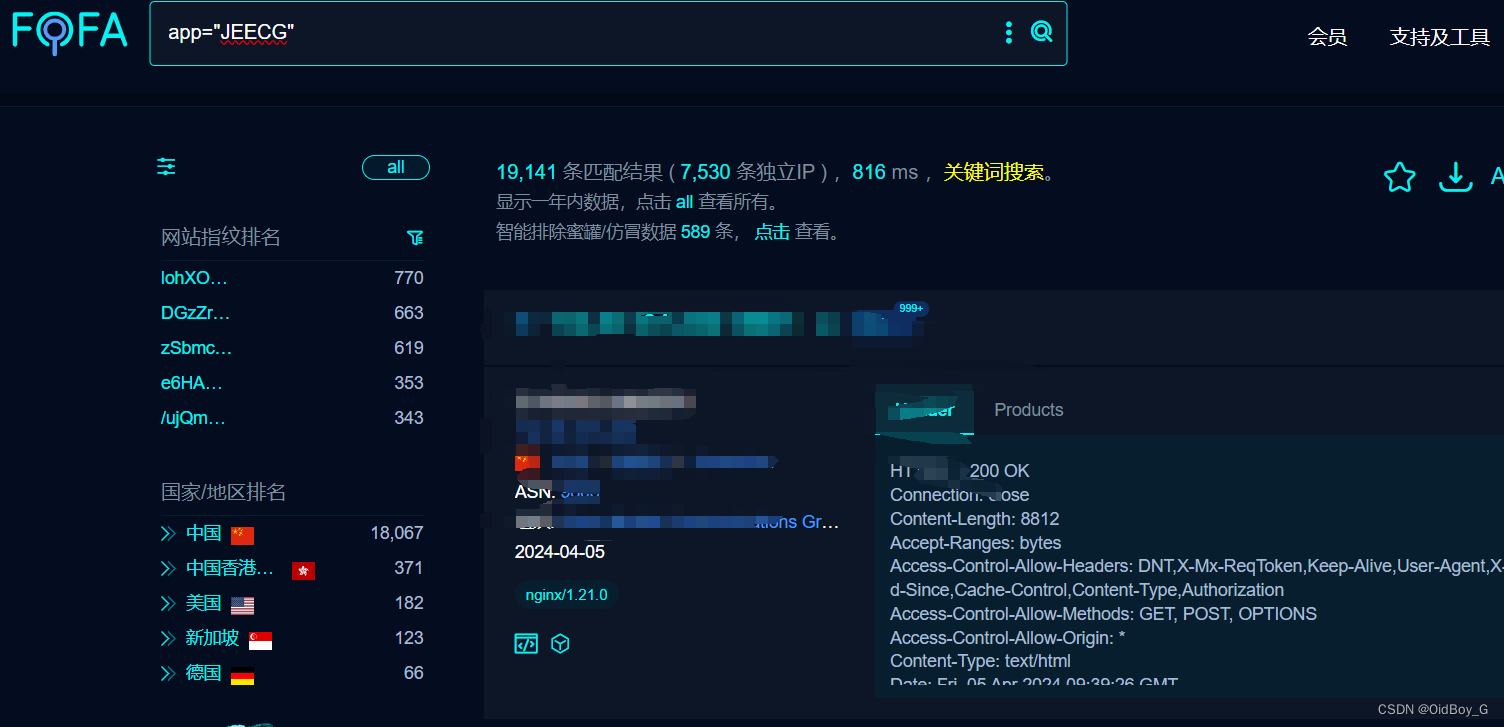Expand the 中国香港 region entry
This screenshot has width=1504, height=727.
168,569
